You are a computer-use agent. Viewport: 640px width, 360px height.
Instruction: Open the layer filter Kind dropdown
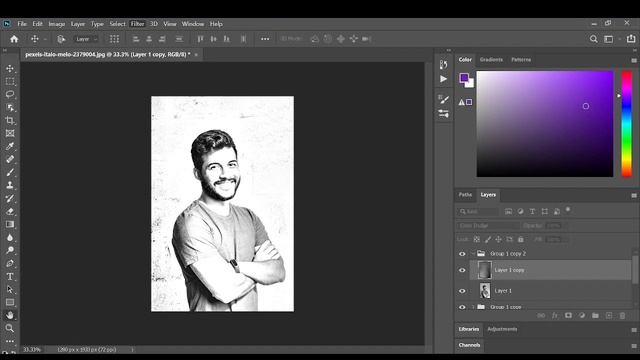tap(478, 211)
